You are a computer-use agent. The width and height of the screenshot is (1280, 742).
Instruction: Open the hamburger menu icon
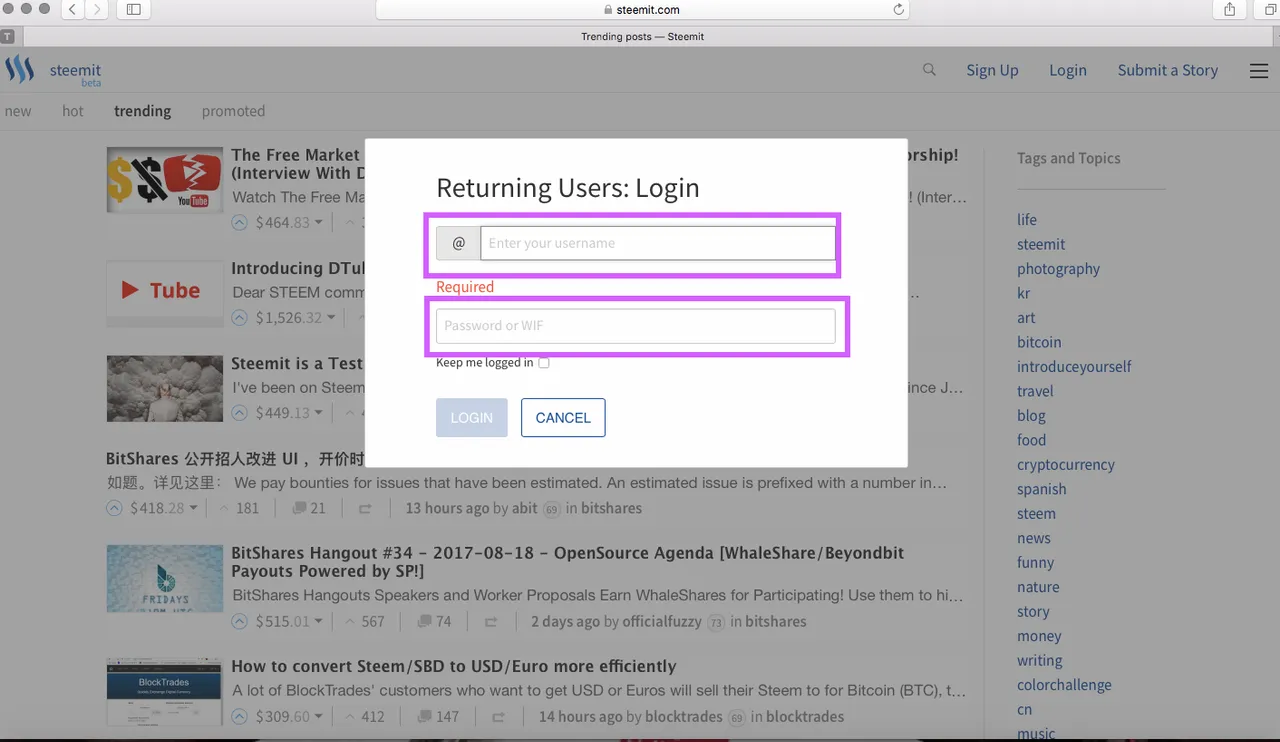[x=1259, y=71]
